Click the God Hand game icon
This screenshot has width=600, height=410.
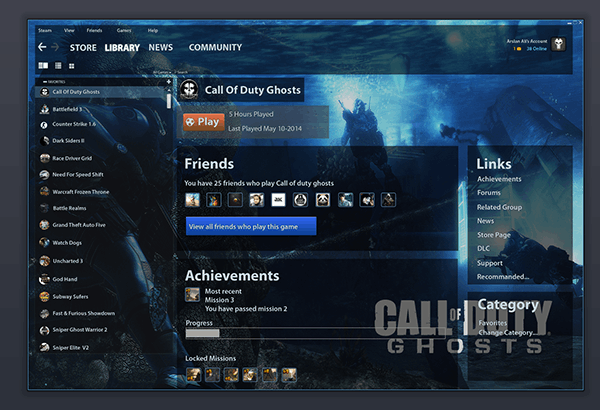[44, 279]
